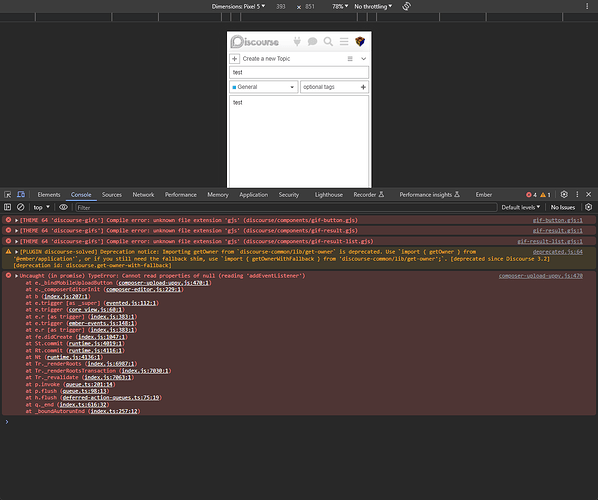
Task: Switch to the Sources tab
Action: click(x=112, y=195)
